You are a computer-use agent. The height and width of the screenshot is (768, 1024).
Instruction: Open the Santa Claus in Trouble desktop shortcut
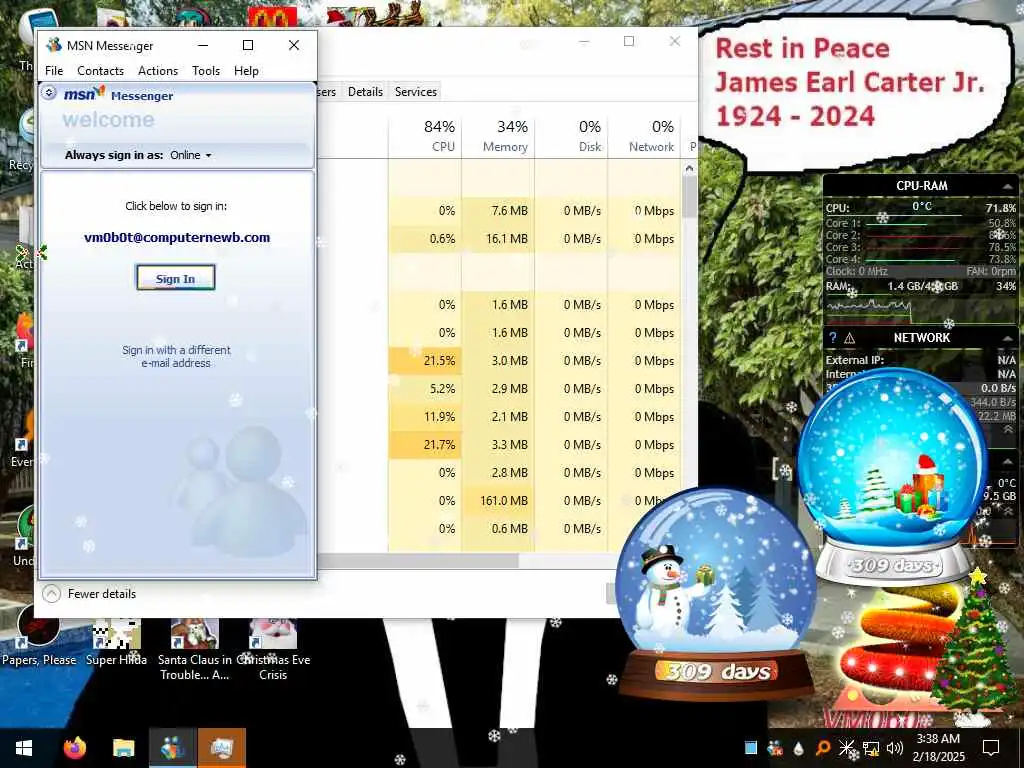coord(195,650)
